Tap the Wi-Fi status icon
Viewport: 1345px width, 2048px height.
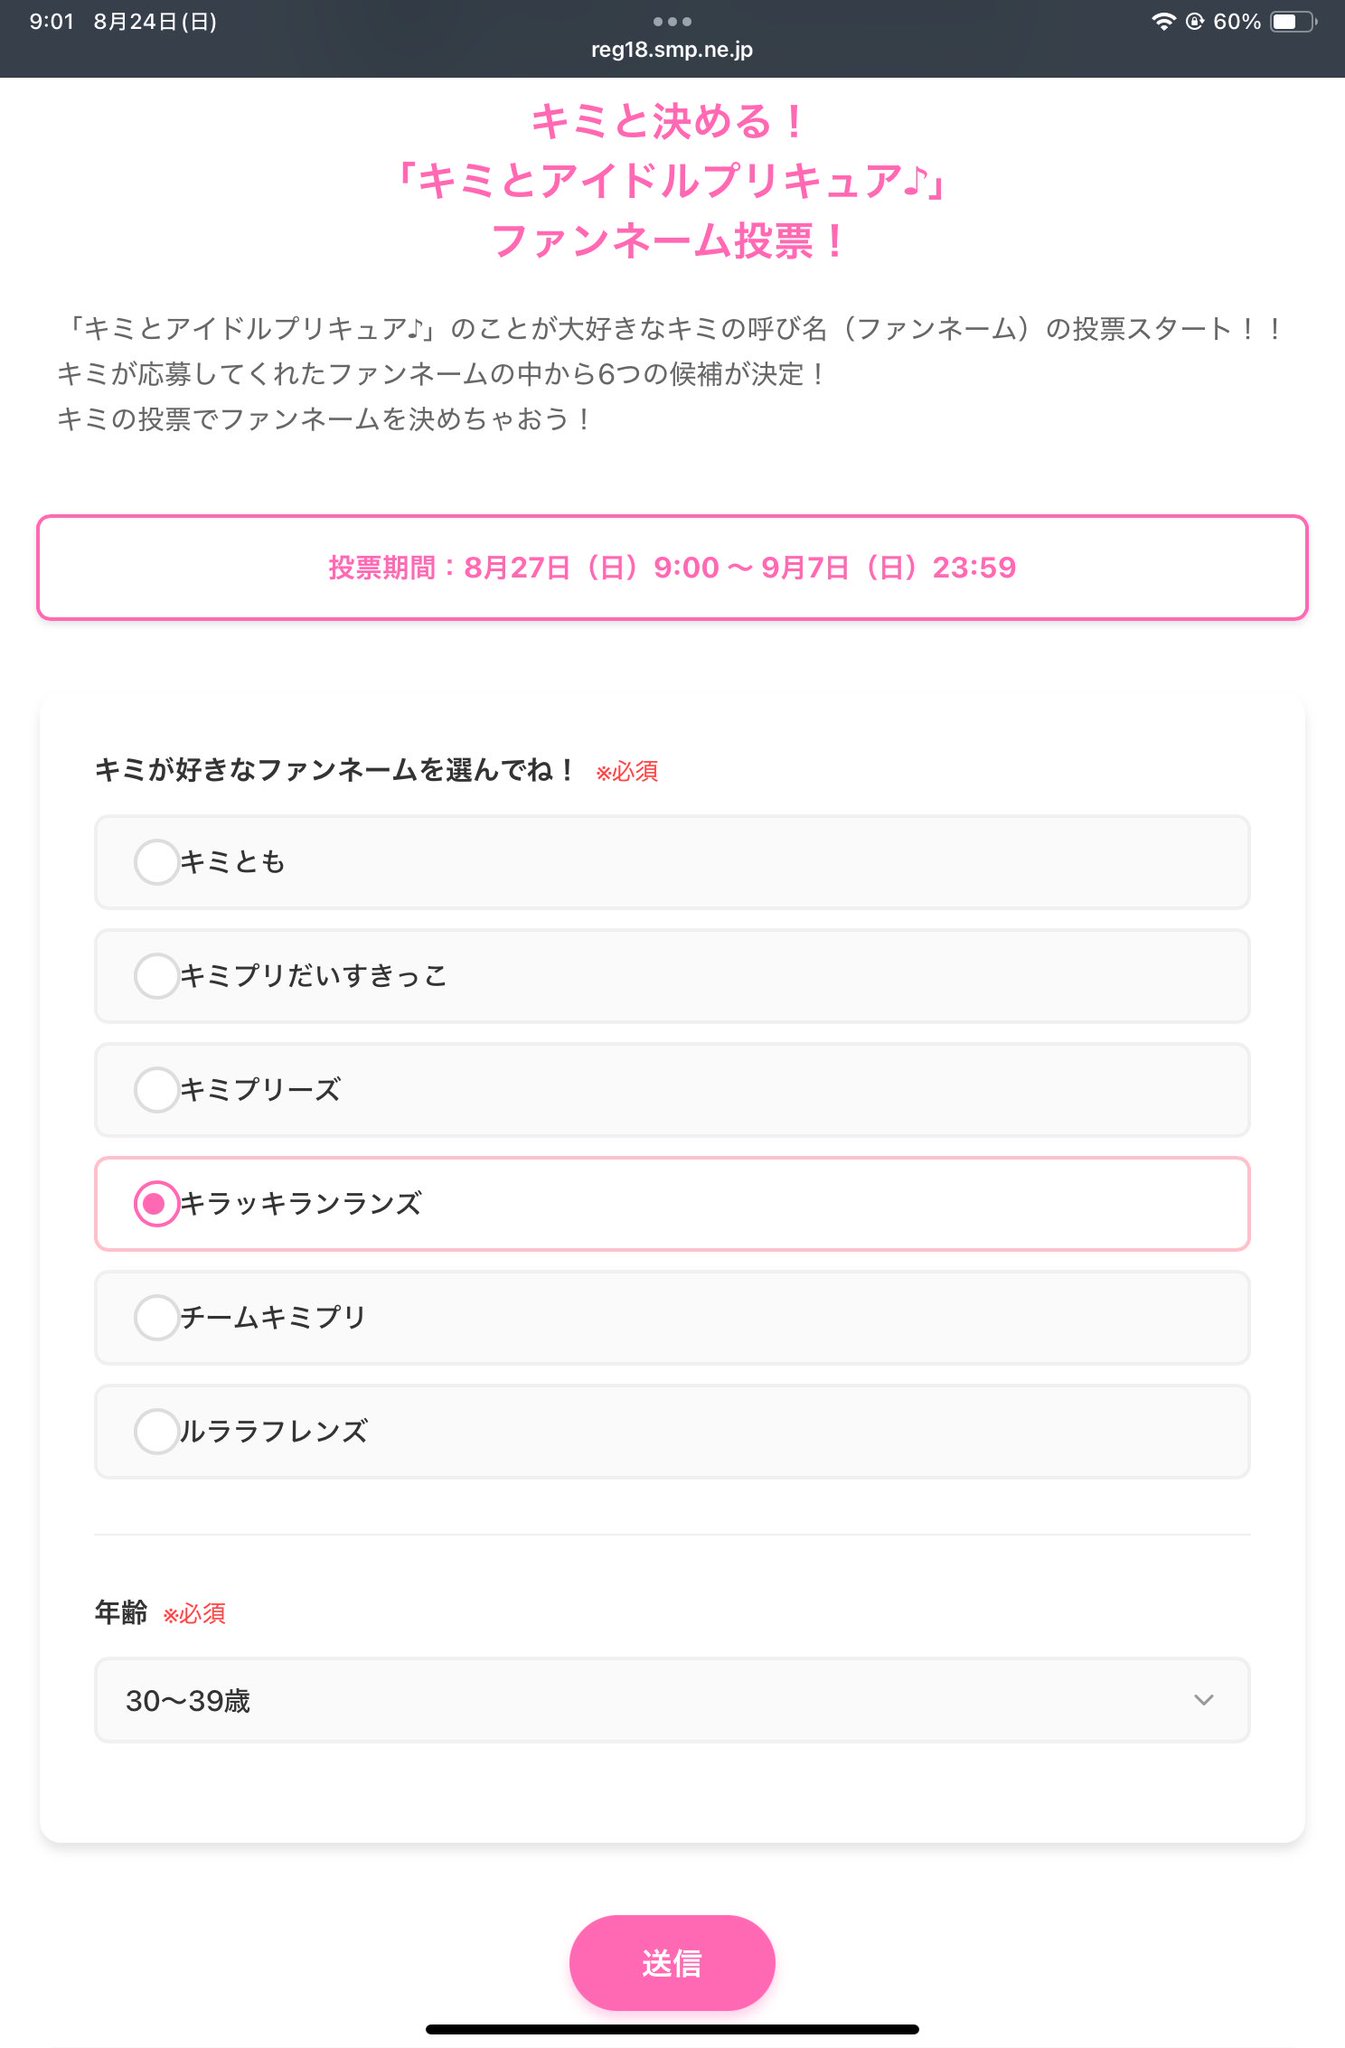tap(1162, 21)
